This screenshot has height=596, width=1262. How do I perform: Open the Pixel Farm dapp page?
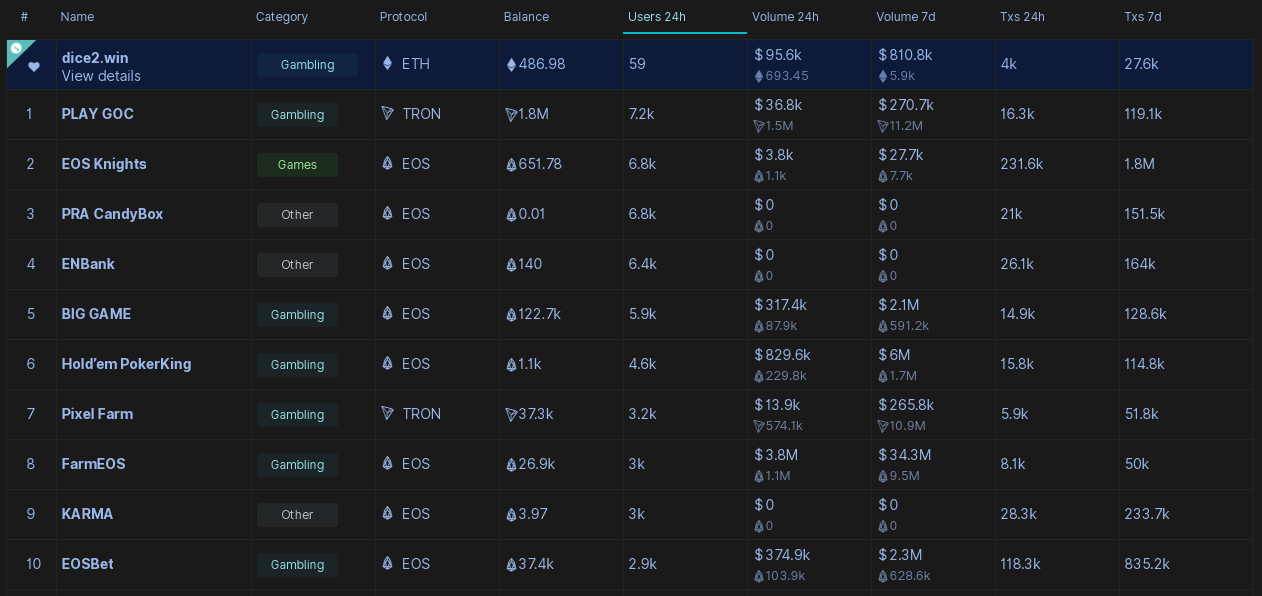click(97, 414)
